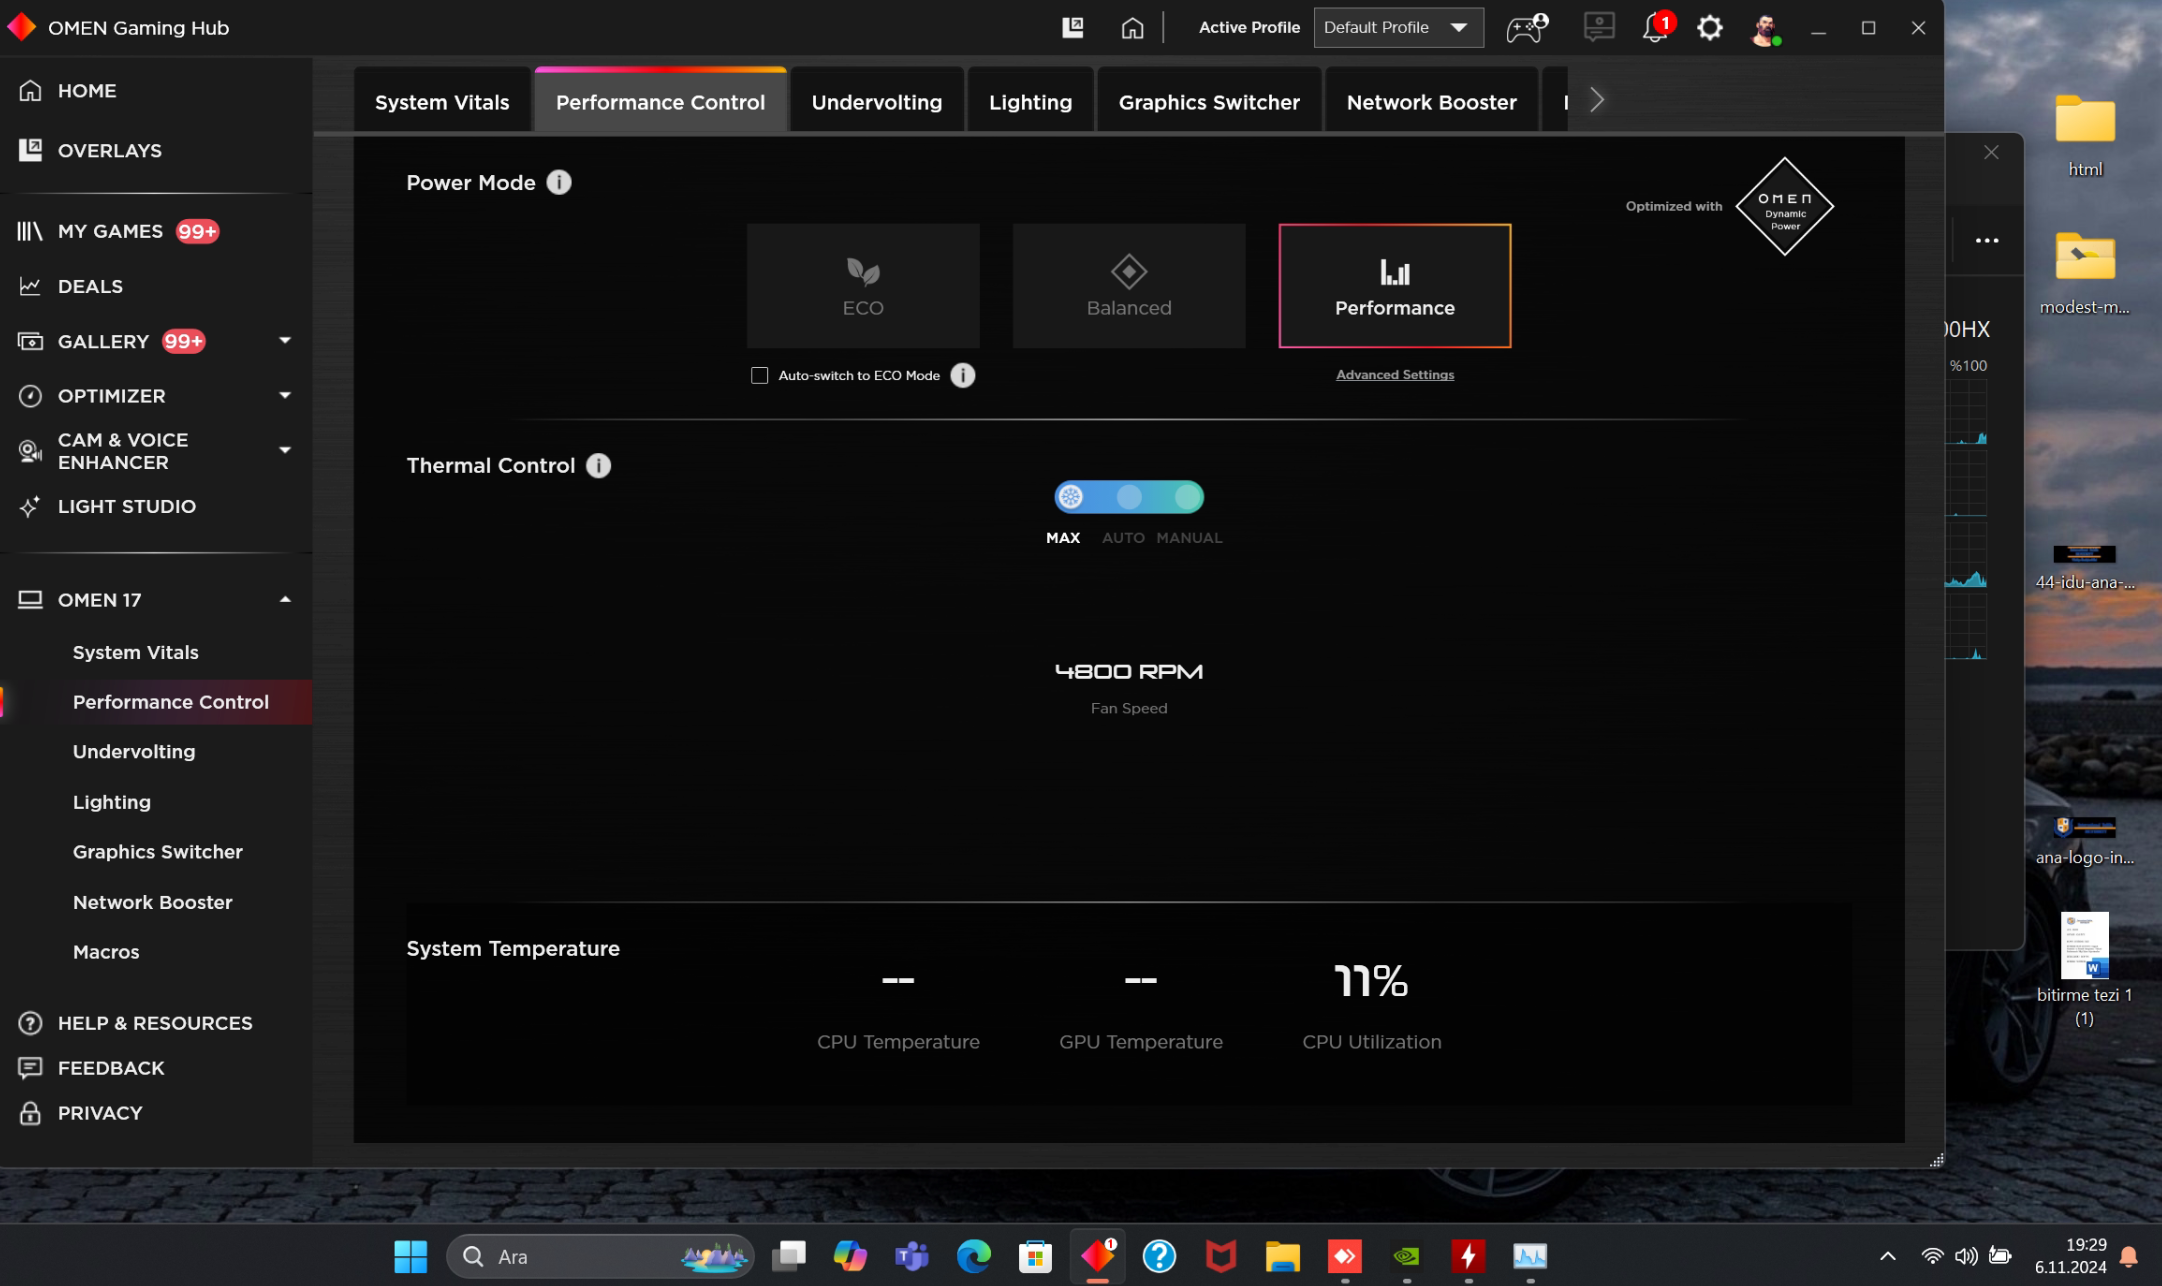The image size is (2162, 1286).
Task: Open the Advanced Settings link
Action: [1395, 375]
